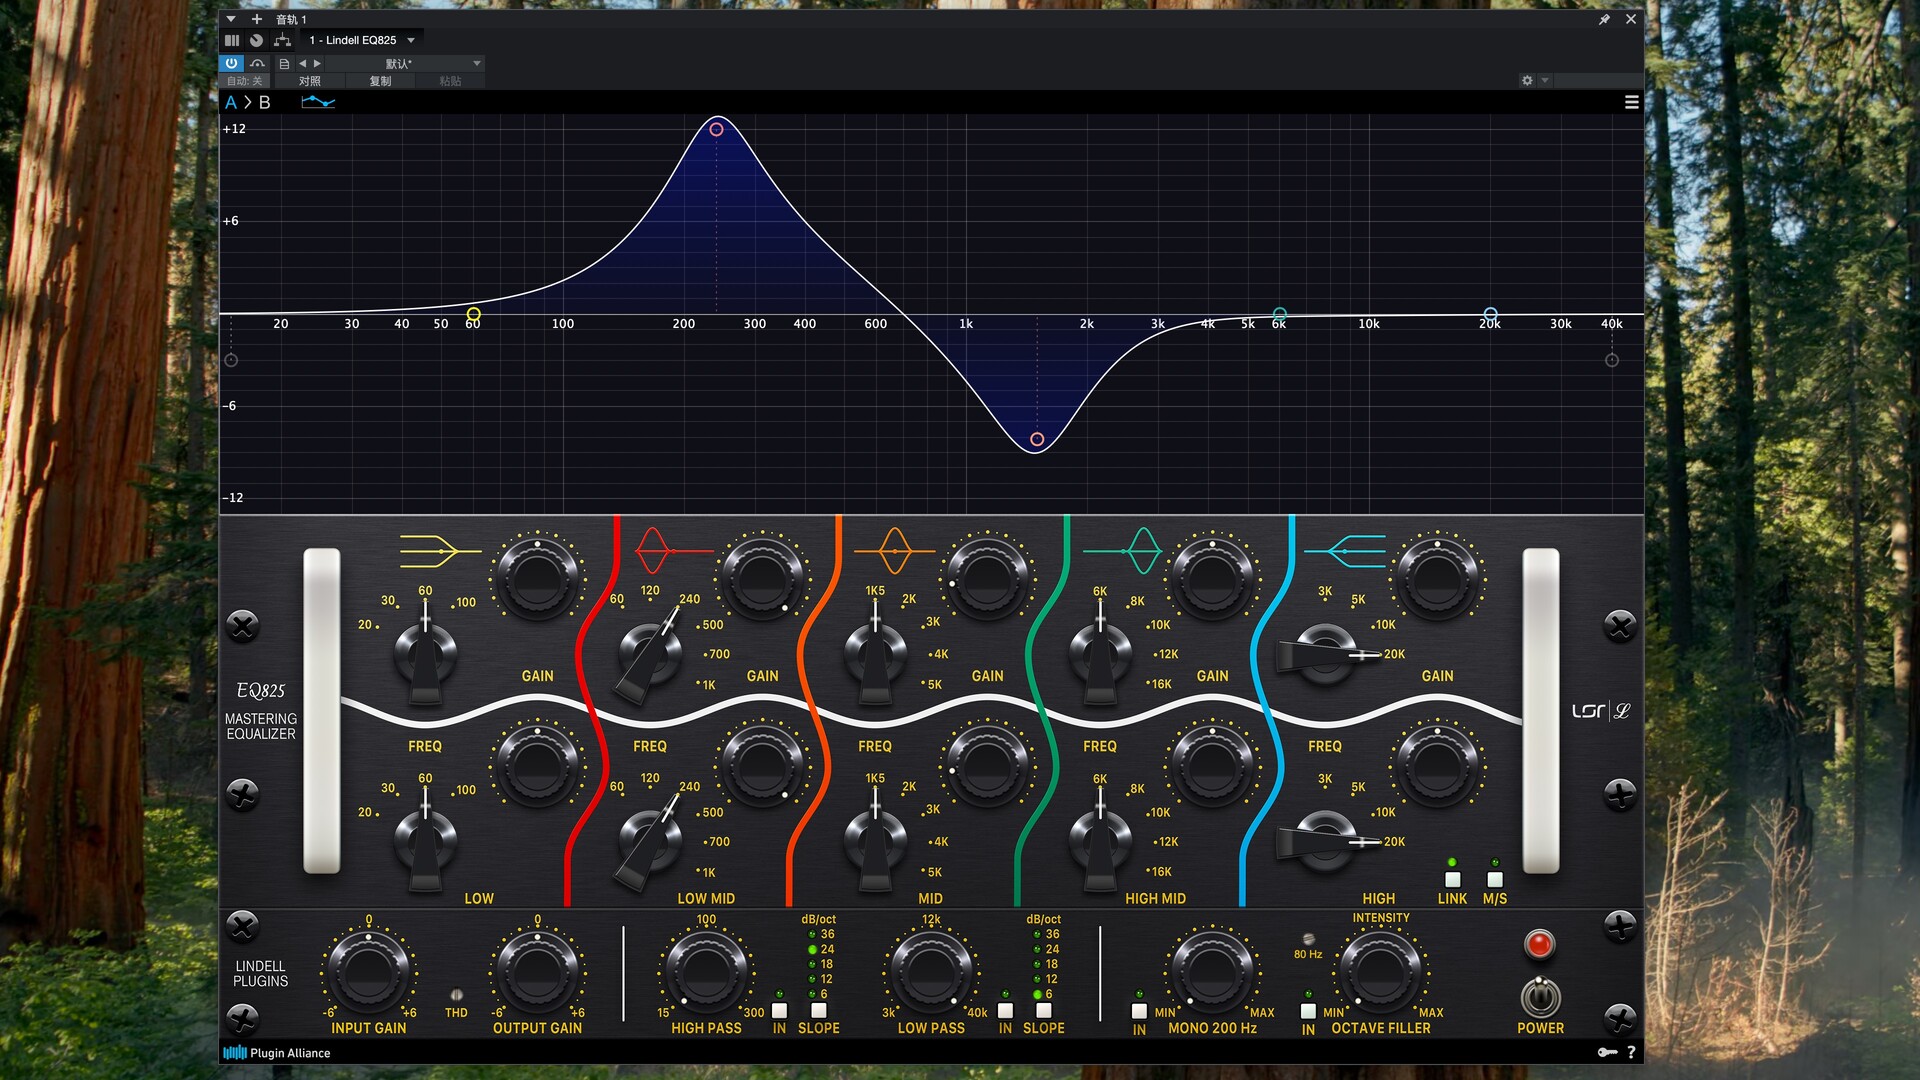Enable the MONO 200 Hz IN button
Screen dimensions: 1920x1080
(x=1139, y=1011)
